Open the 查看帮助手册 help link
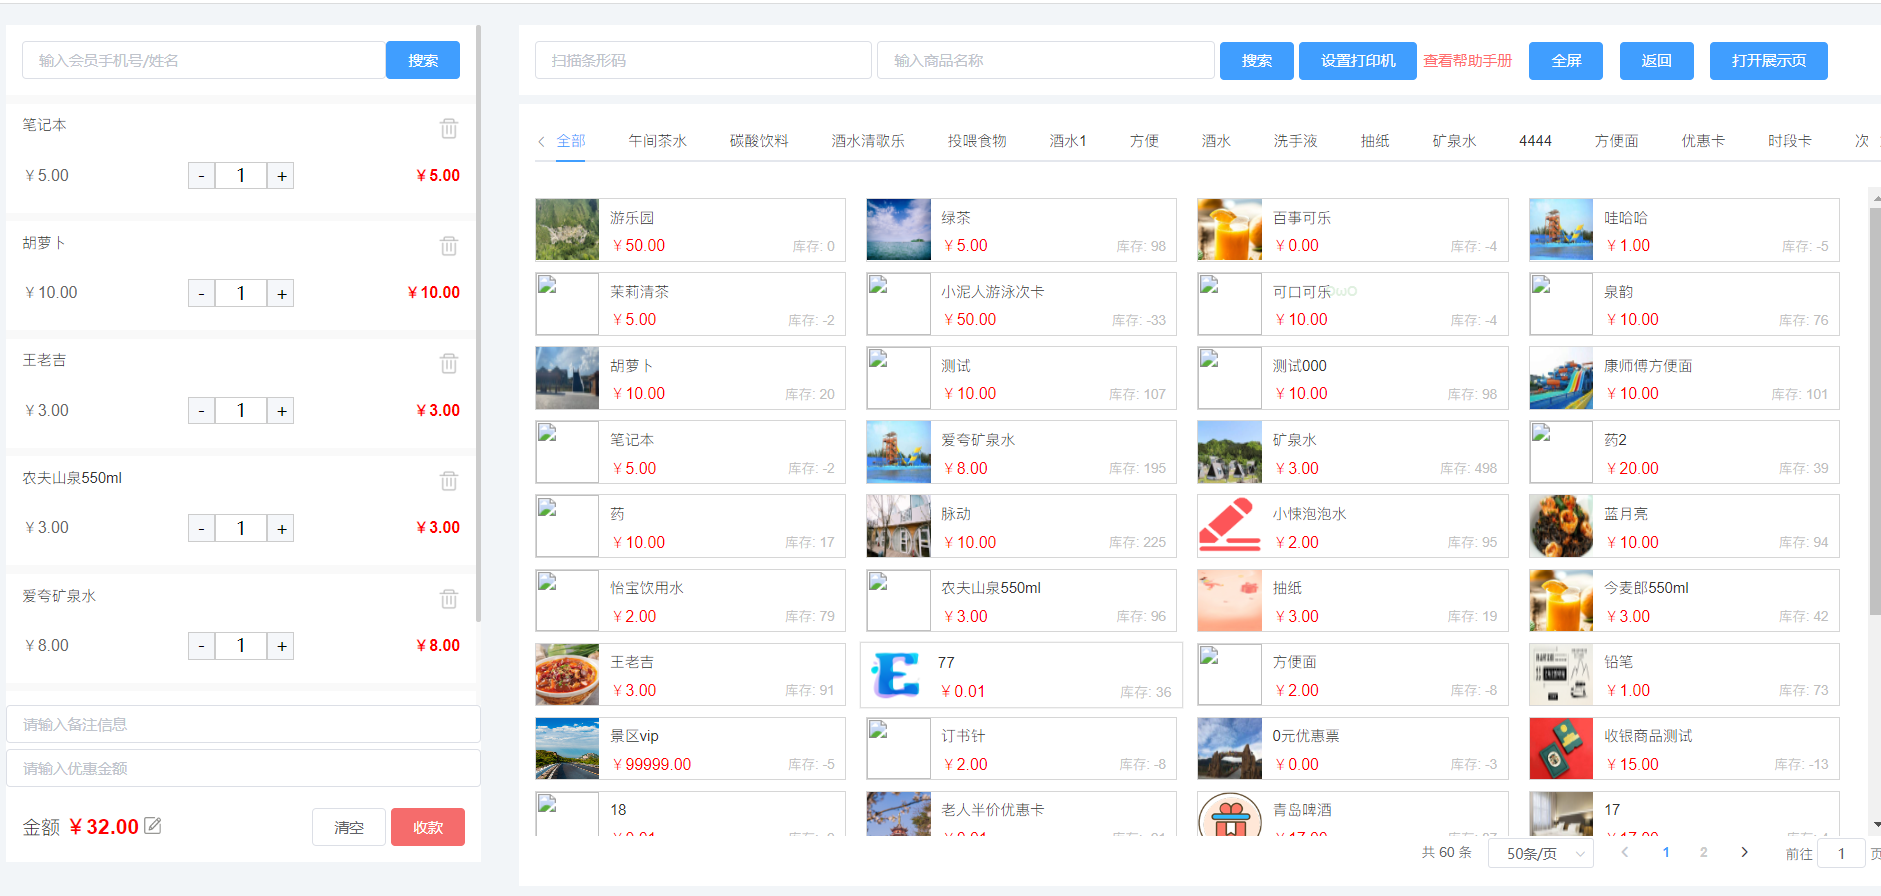This screenshot has width=1881, height=896. click(x=1468, y=61)
